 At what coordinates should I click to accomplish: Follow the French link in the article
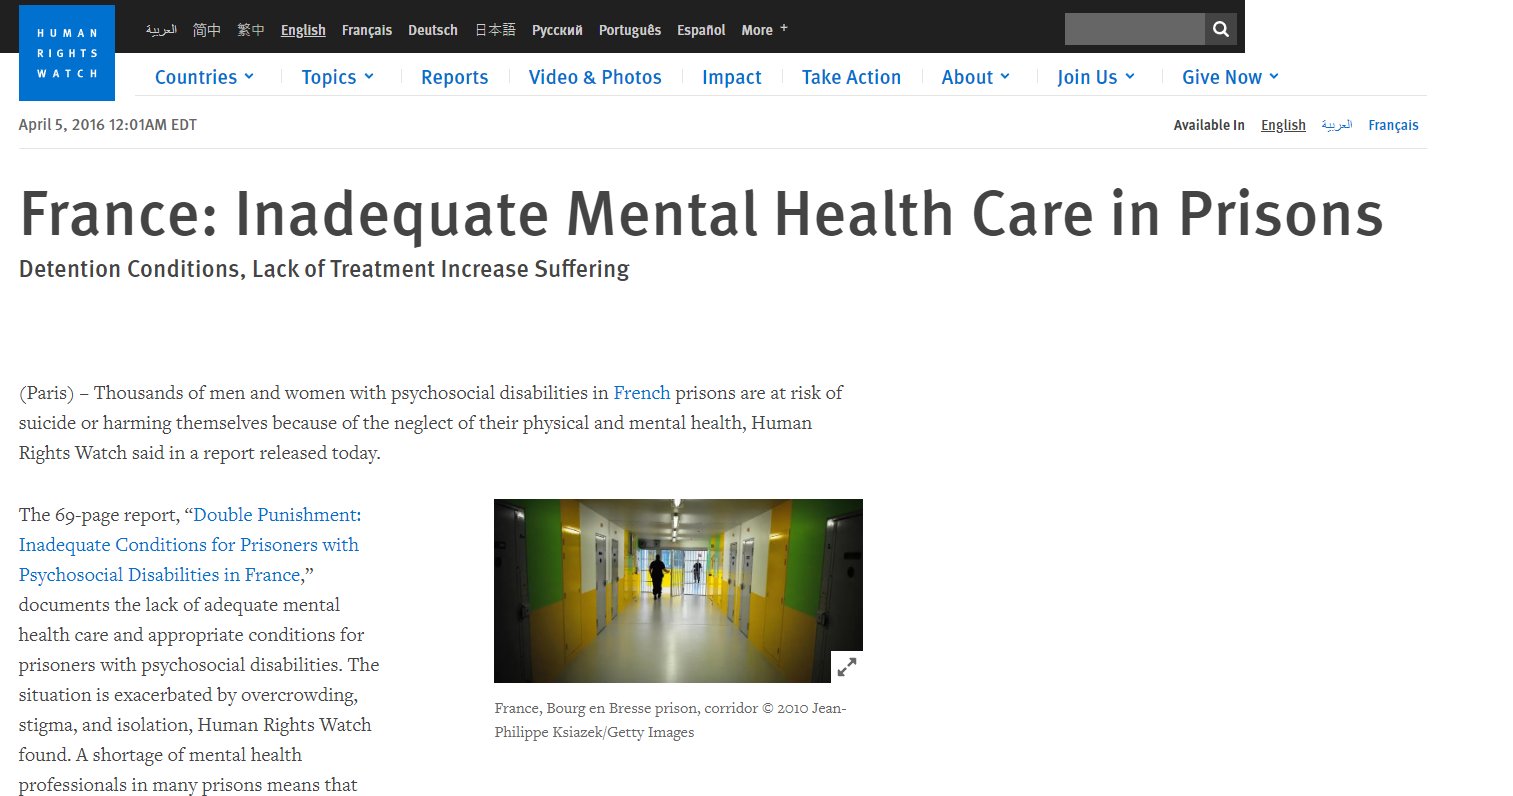pyautogui.click(x=642, y=393)
